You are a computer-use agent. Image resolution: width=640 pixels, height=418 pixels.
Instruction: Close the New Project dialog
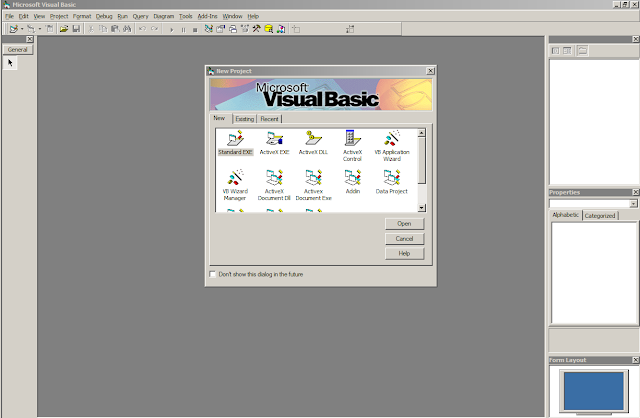click(430, 71)
